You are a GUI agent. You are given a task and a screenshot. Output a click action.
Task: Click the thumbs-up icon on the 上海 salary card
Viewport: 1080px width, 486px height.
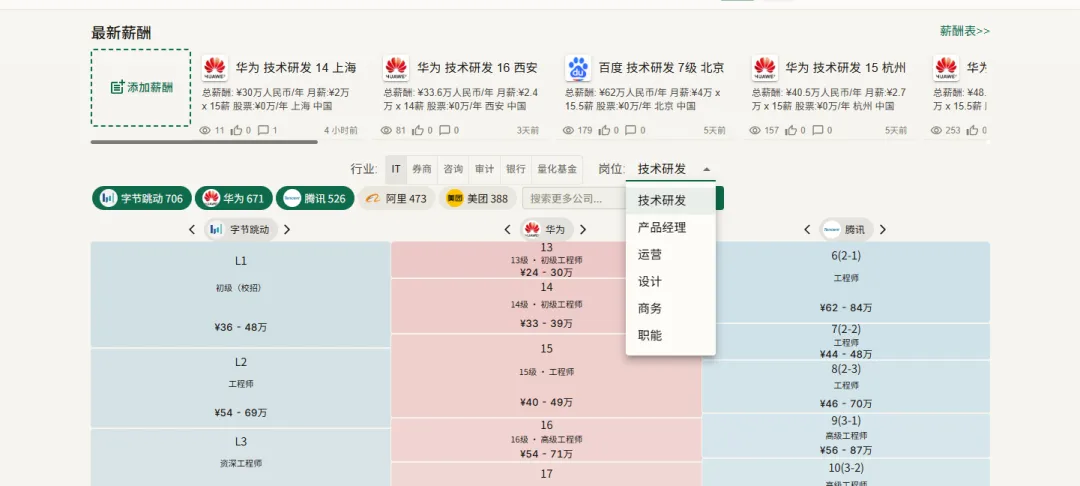[x=236, y=130]
